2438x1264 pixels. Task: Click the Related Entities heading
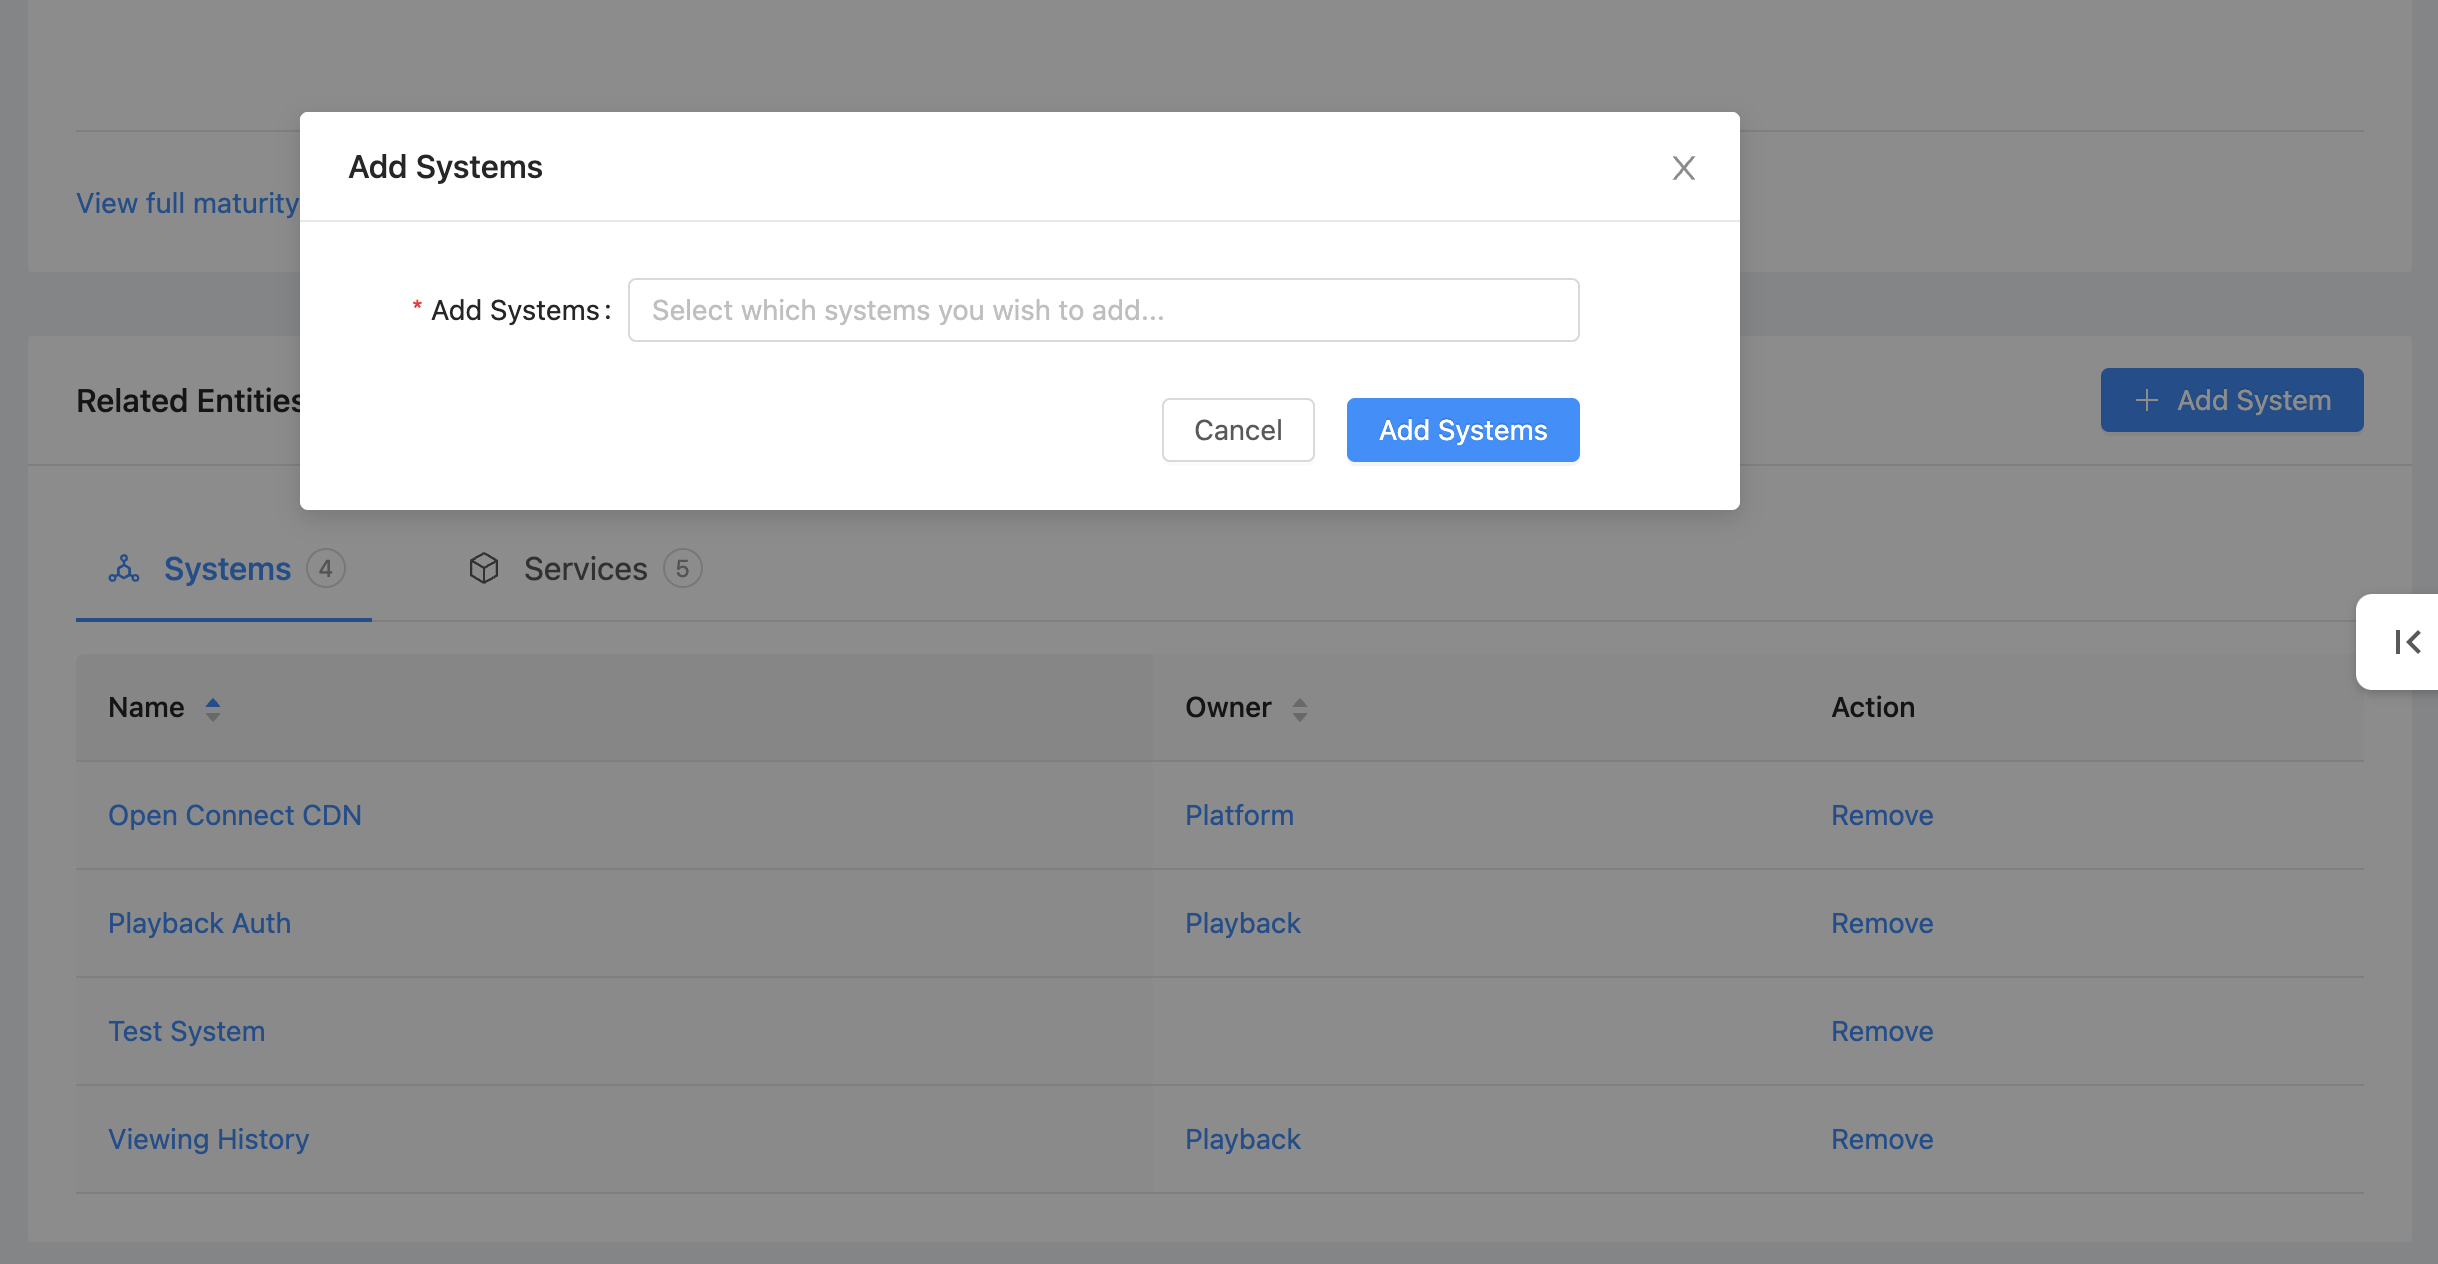pyautogui.click(x=189, y=401)
